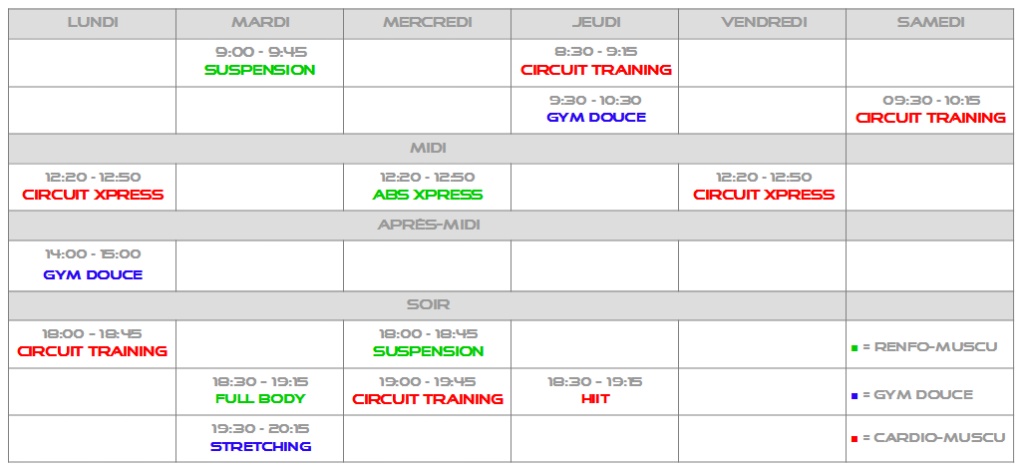Click the APRÈS-MIDI section header
The image size is (1024, 471).
(x=427, y=225)
